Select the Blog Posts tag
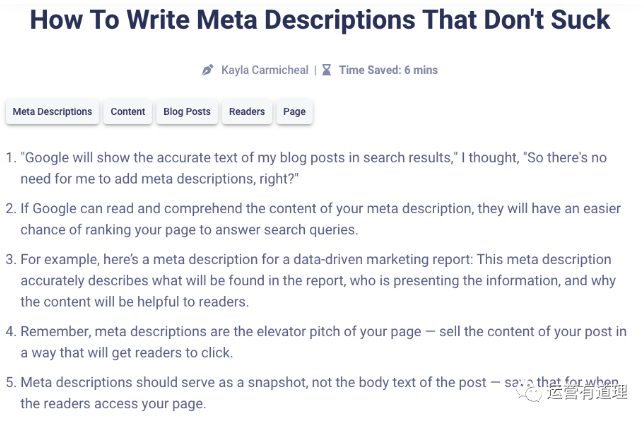This screenshot has height=423, width=644. [187, 112]
